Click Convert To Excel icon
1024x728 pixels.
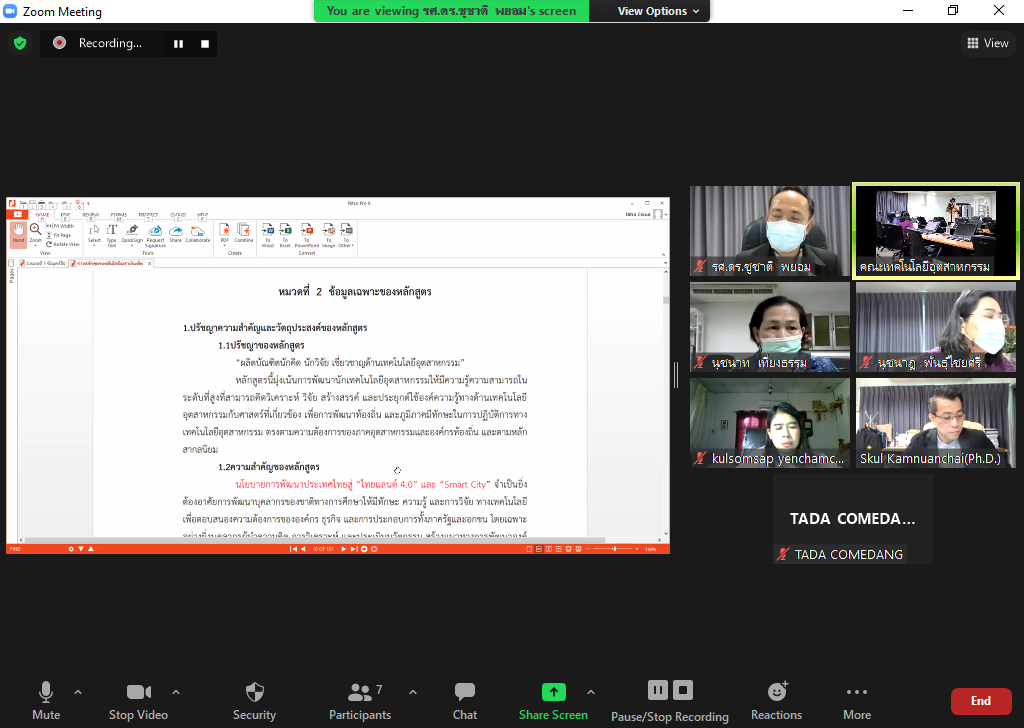point(285,234)
